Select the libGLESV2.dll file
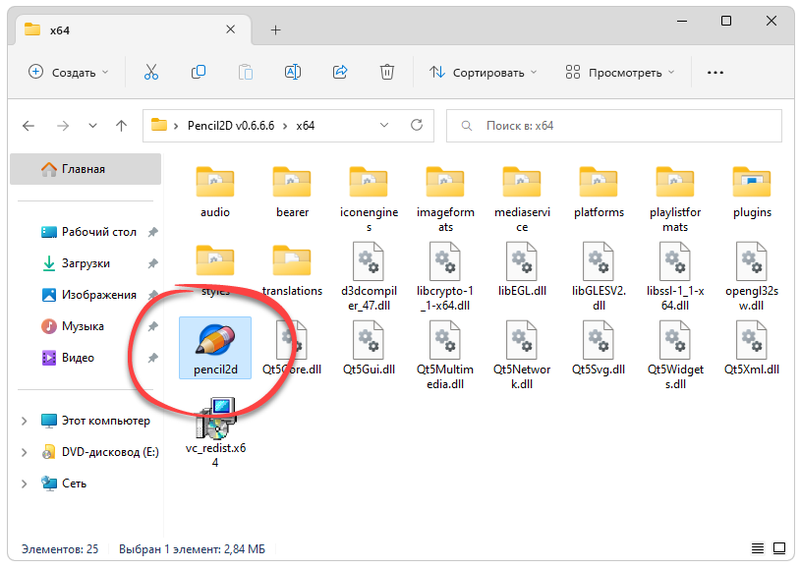Viewport: 800px width, 569px height. tap(598, 277)
